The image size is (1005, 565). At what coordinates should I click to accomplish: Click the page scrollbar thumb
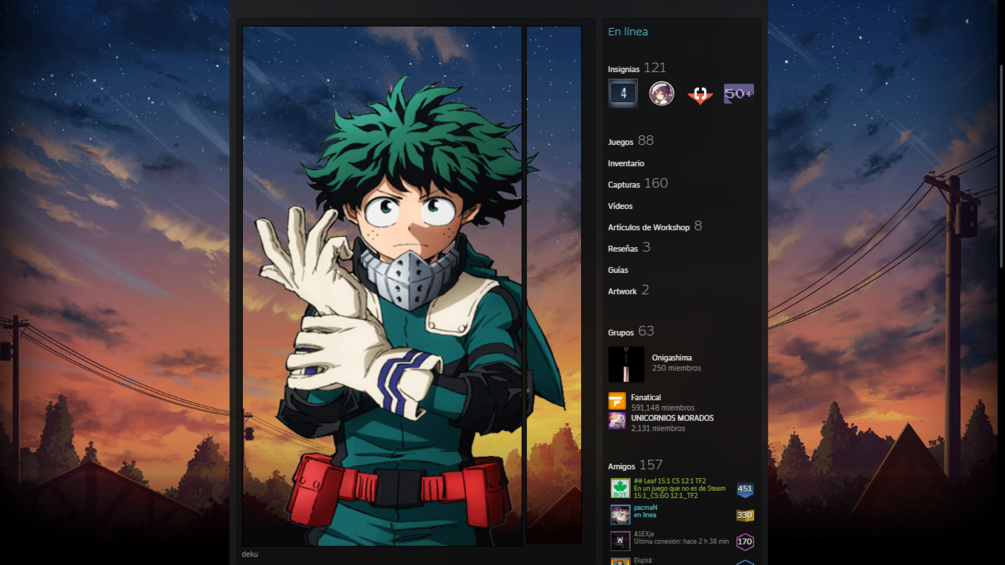point(1001,167)
